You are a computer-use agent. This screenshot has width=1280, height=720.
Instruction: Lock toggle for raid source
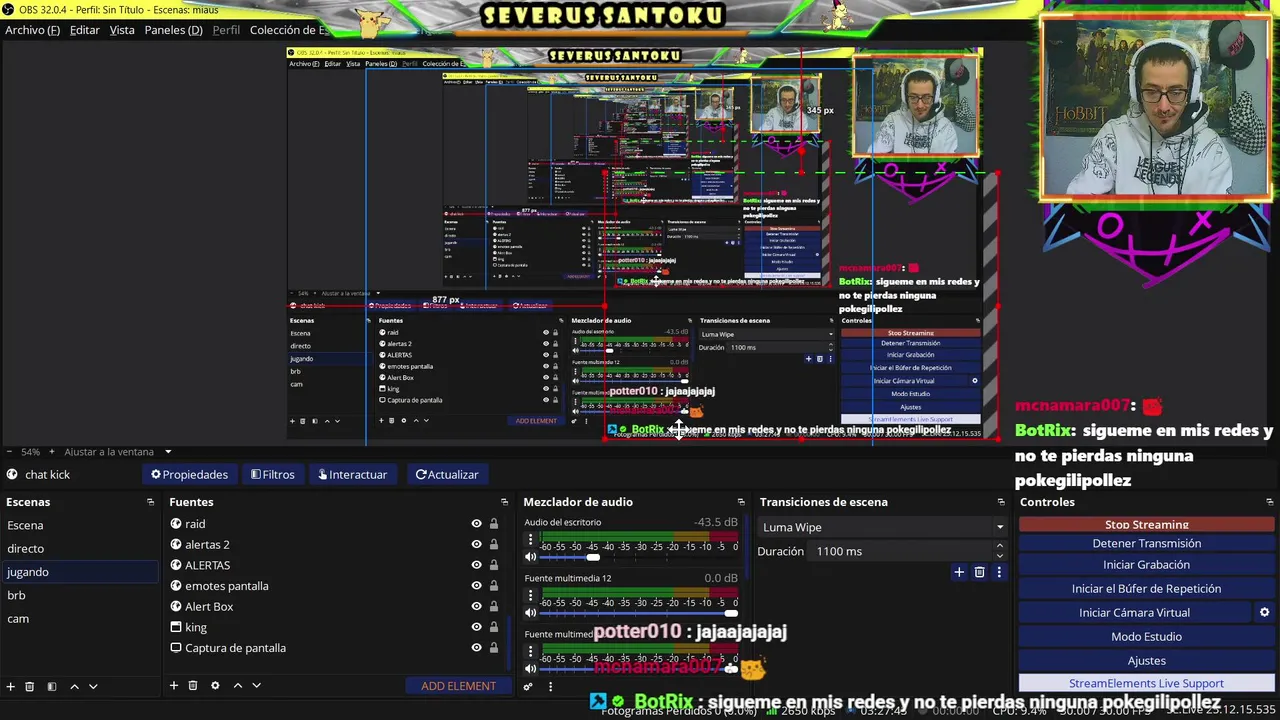click(493, 524)
